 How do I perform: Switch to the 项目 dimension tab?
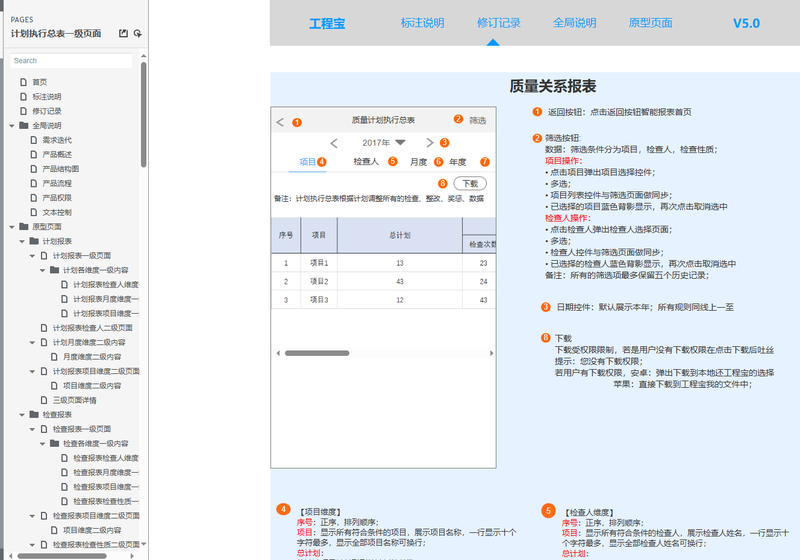[308, 162]
